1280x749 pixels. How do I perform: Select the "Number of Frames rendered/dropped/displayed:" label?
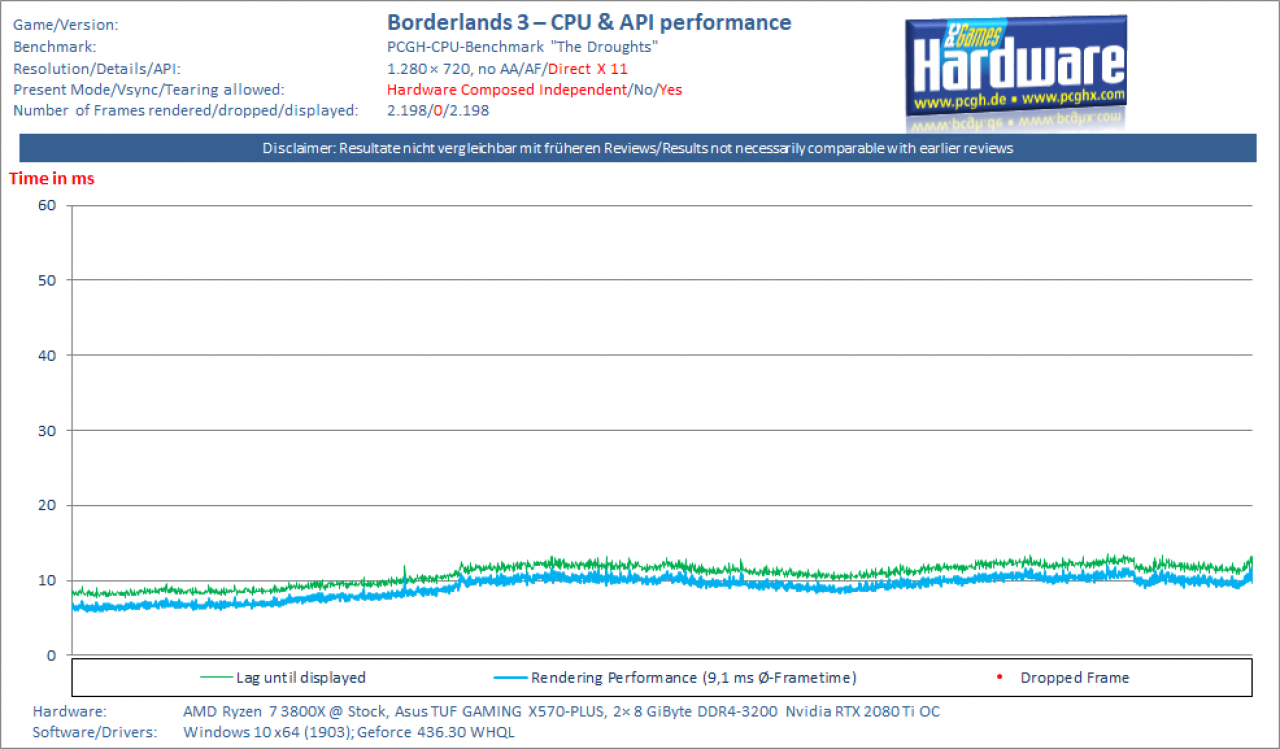[185, 110]
